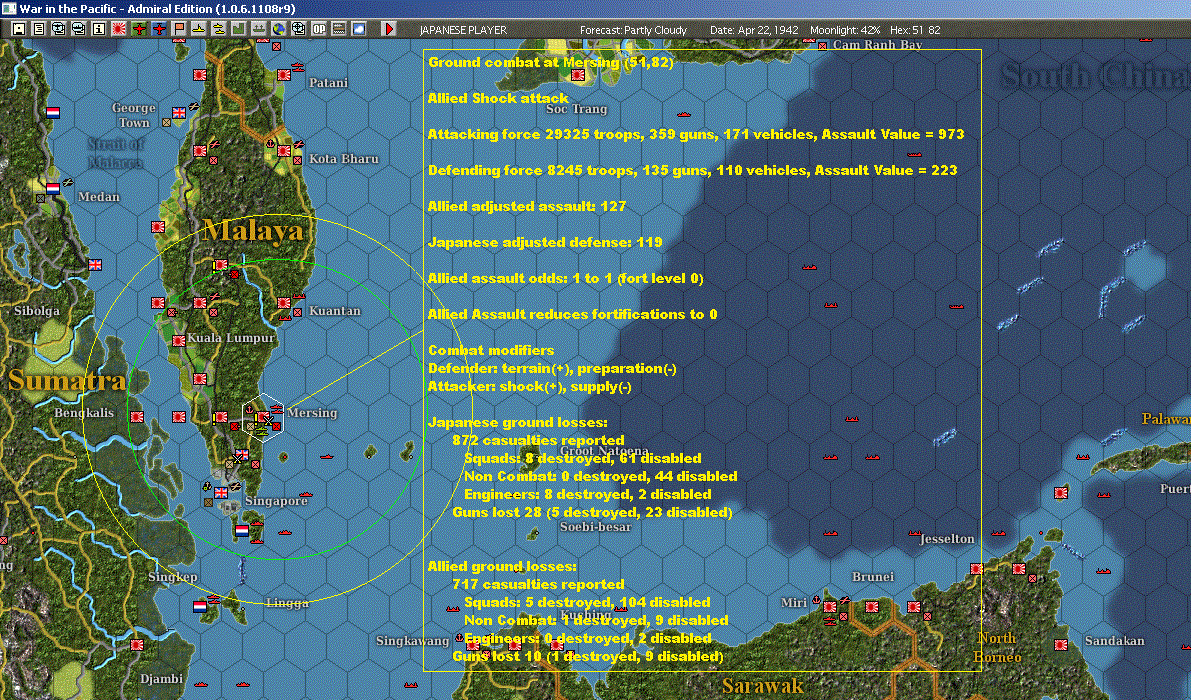Click the 'Combat modifiers' report heading

(491, 350)
